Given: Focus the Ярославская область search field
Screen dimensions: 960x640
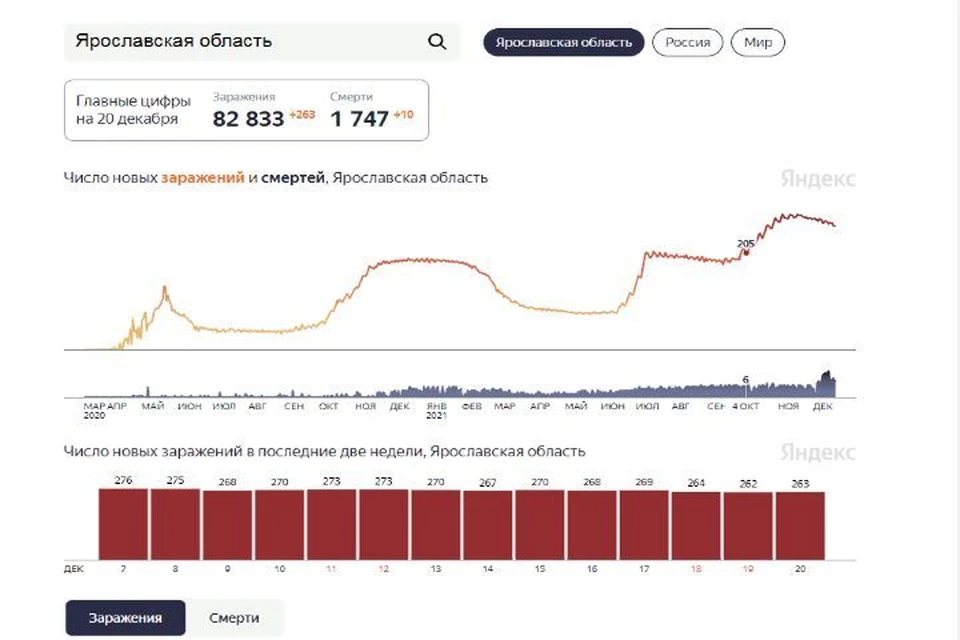Looking at the screenshot, I should tap(261, 42).
